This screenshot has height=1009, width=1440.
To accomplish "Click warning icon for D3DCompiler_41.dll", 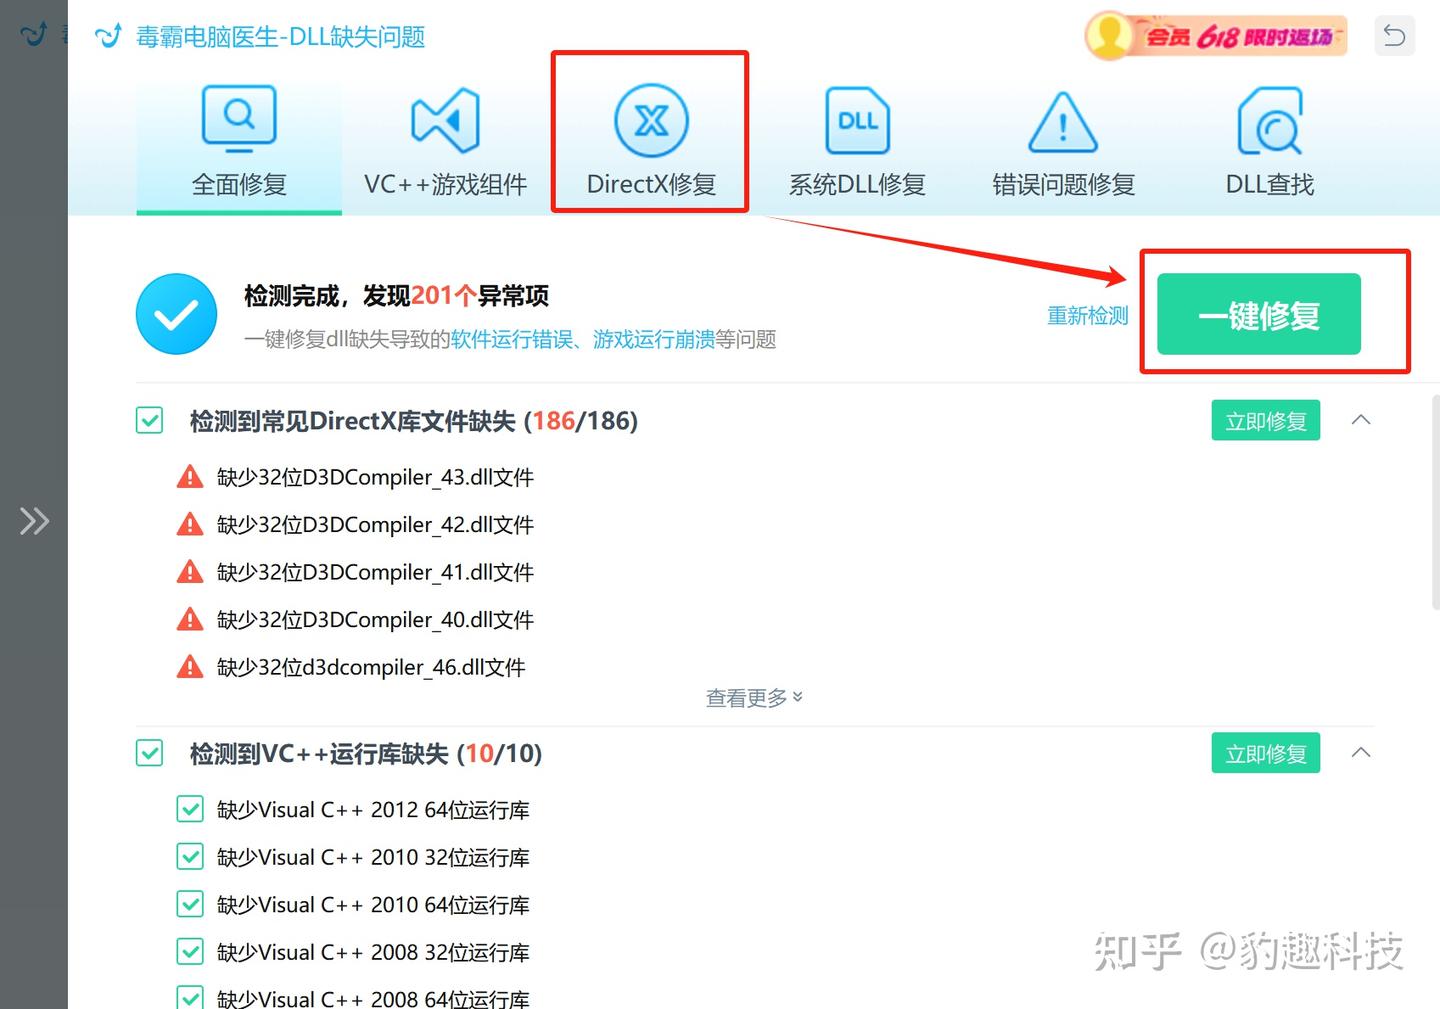I will [x=190, y=572].
